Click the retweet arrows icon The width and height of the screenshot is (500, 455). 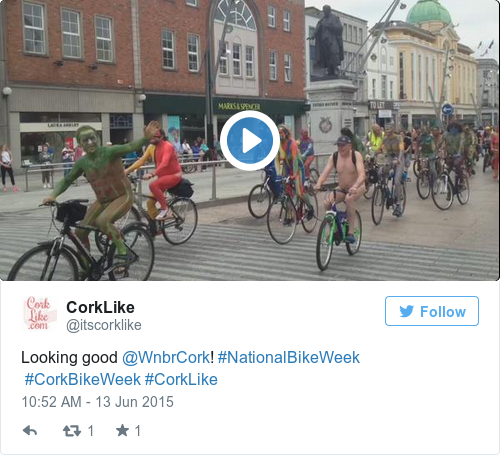[72, 431]
